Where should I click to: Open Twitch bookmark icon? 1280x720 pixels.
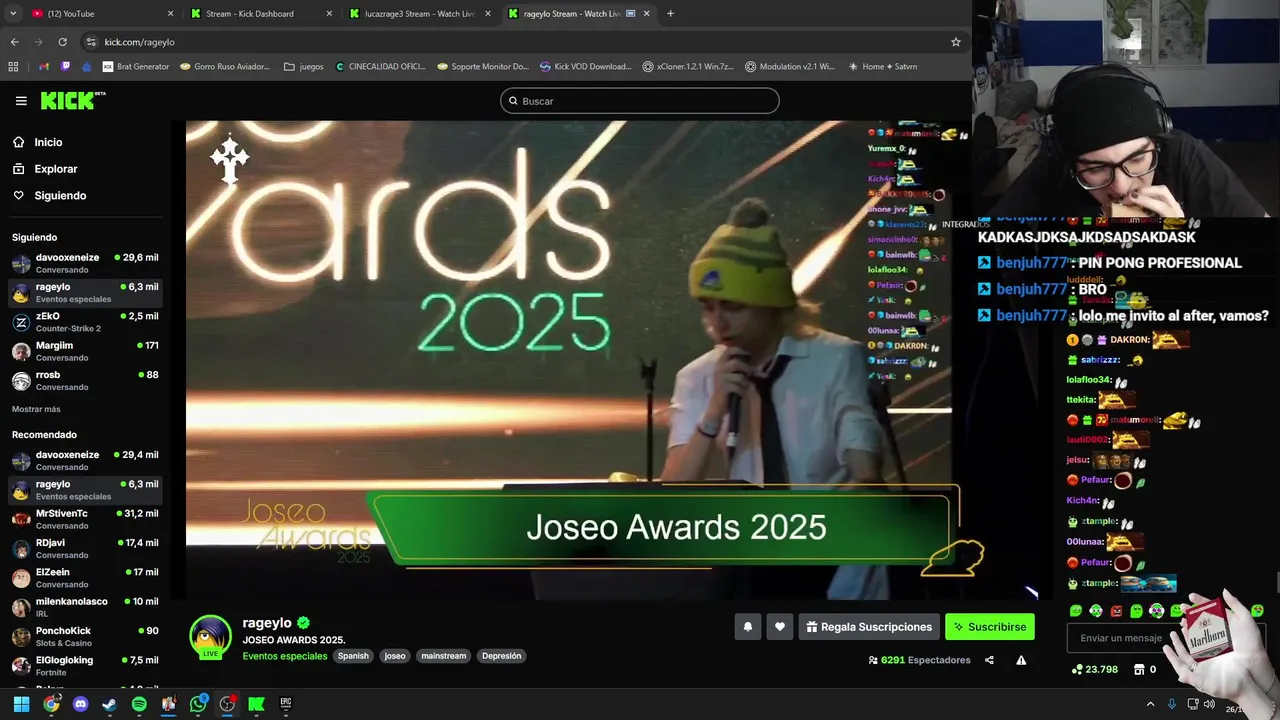pyautogui.click(x=66, y=67)
